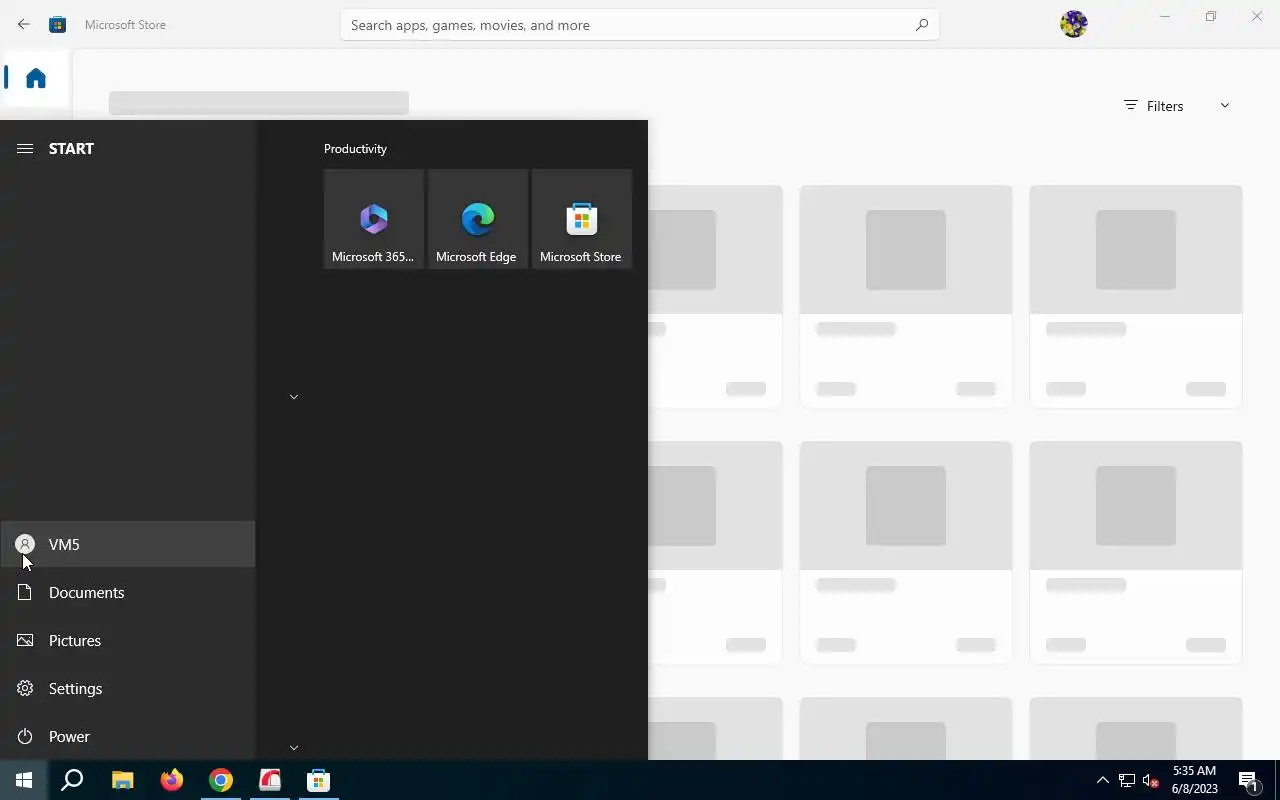Open Power options in Start menu

[128, 736]
